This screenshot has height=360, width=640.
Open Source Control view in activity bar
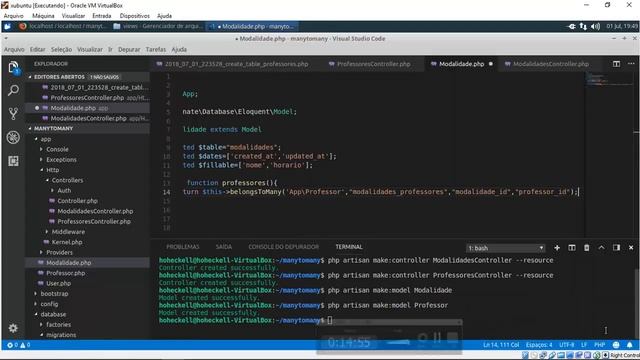(13, 114)
